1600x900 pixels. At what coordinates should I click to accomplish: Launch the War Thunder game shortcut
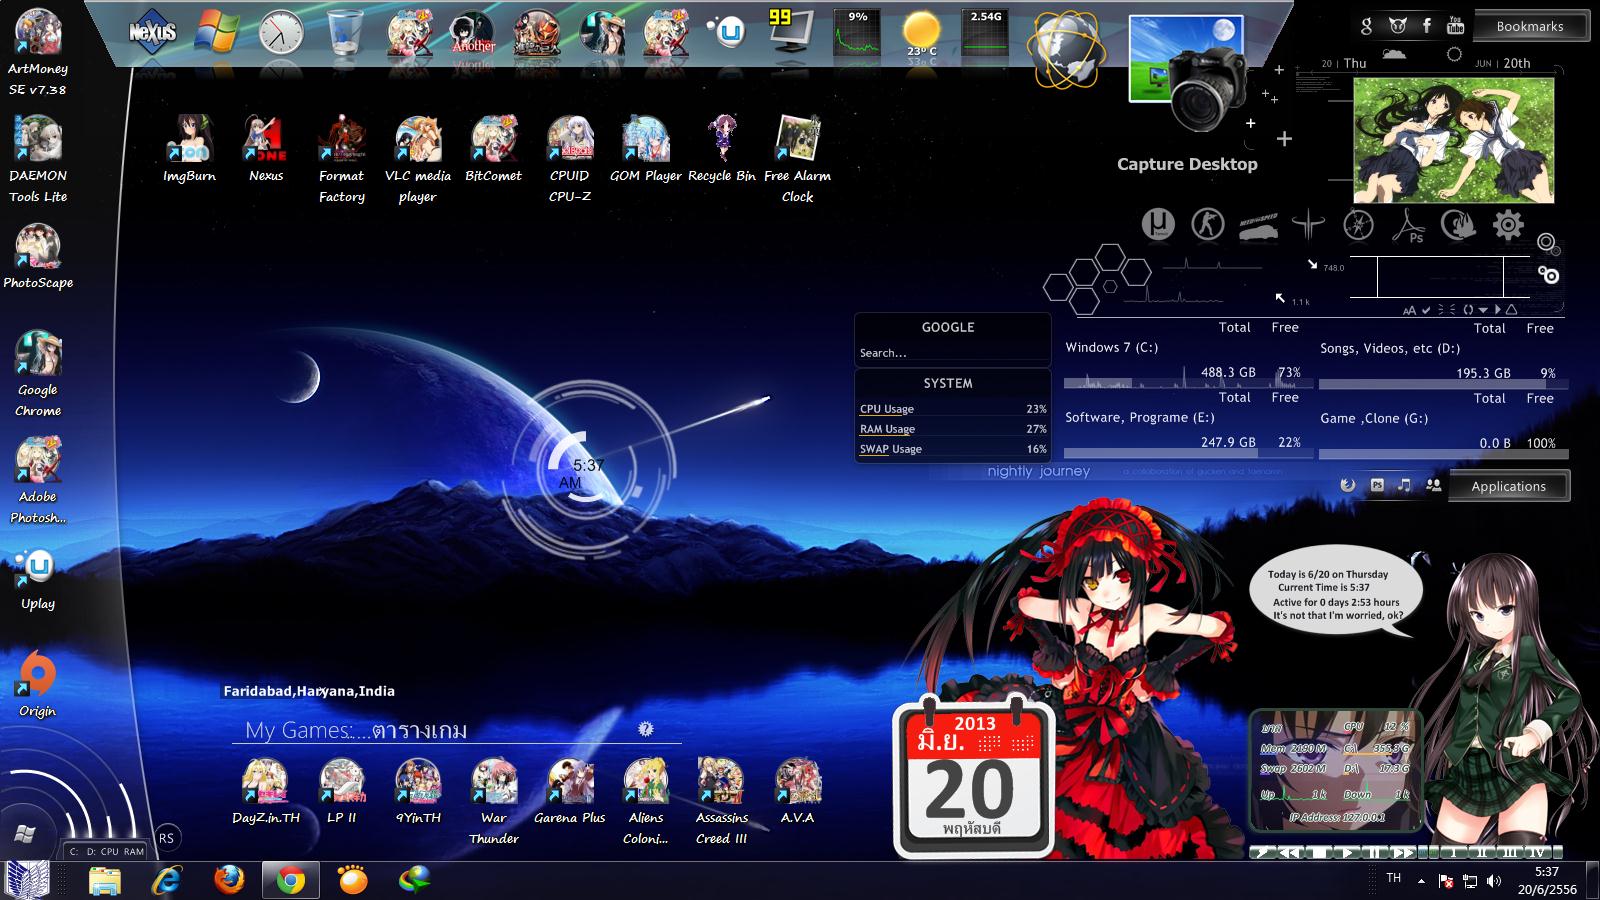click(494, 801)
